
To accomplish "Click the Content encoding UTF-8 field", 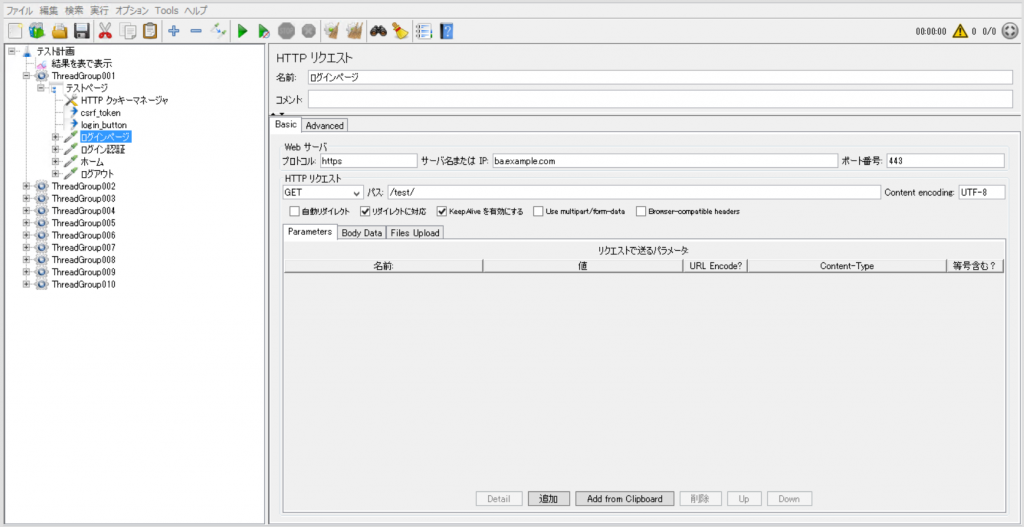I will click(982, 193).
